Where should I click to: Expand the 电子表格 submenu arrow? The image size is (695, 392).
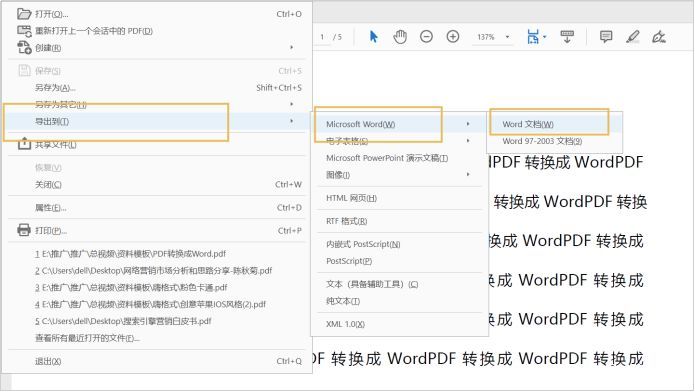coord(468,141)
